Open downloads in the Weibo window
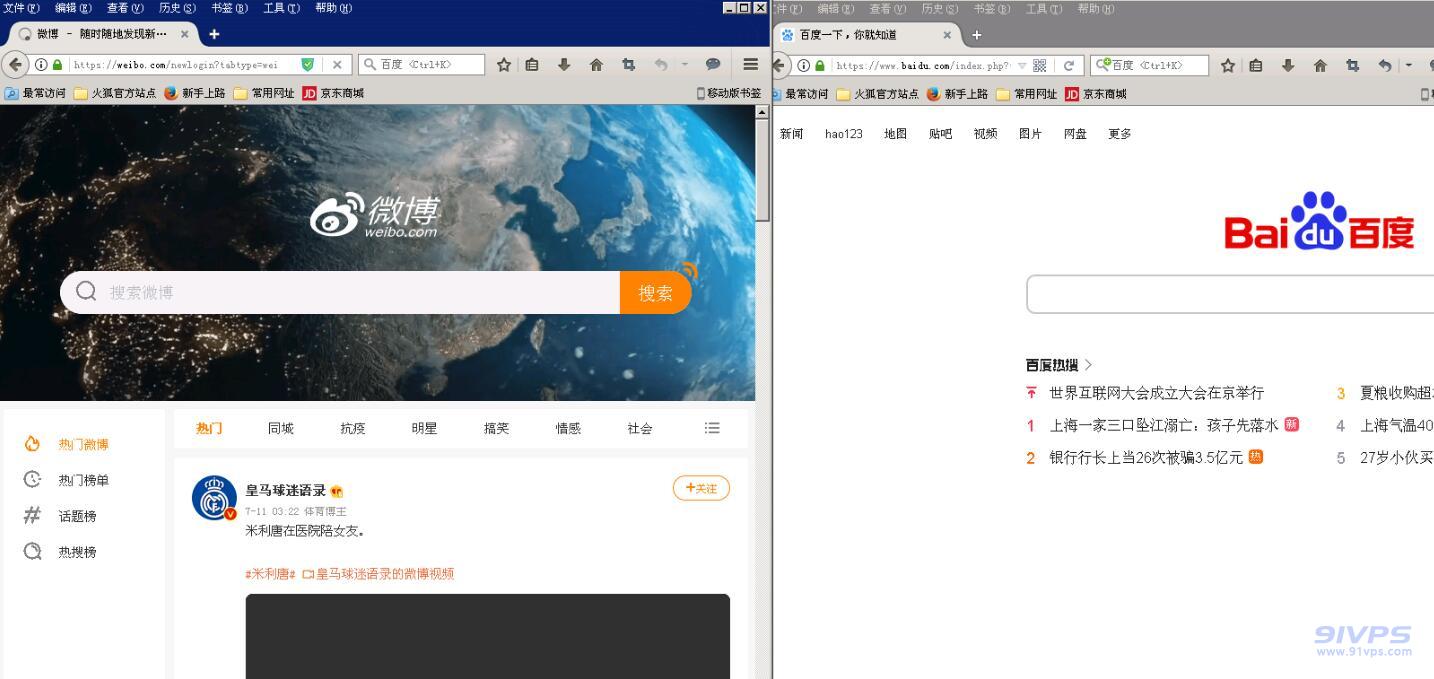Image resolution: width=1434 pixels, height=679 pixels. pyautogui.click(x=564, y=65)
